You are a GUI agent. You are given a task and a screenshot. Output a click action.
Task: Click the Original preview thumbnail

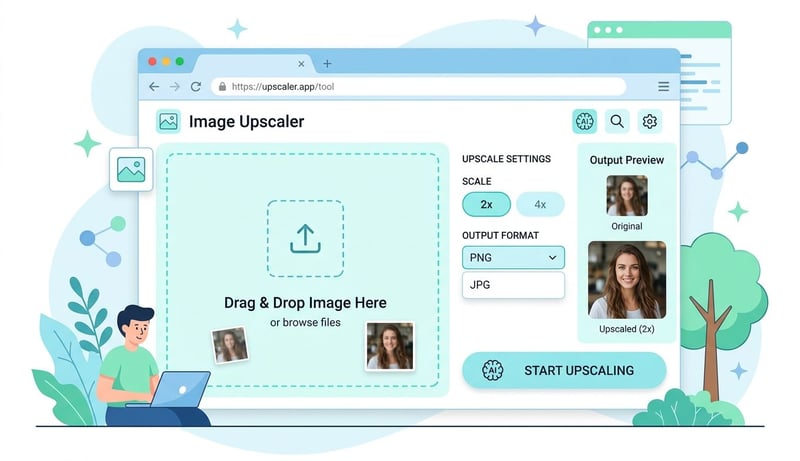point(627,196)
